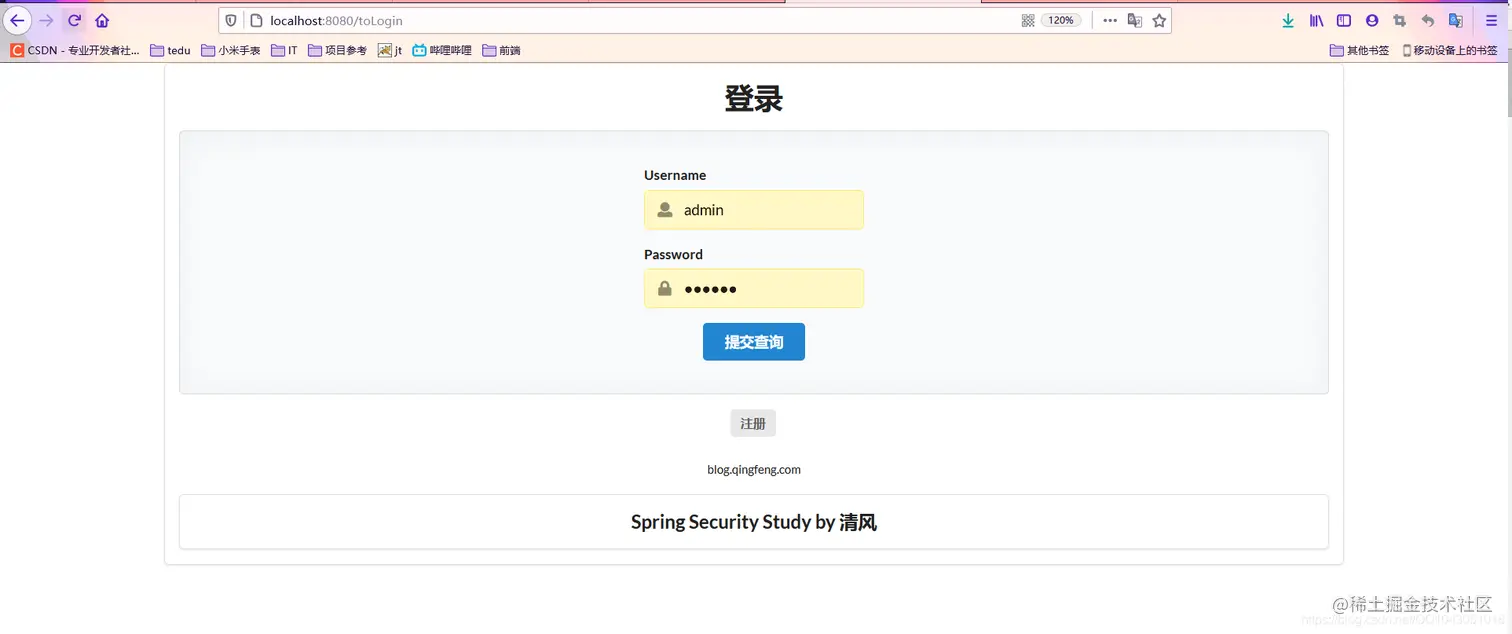The image size is (1512, 634).
Task: Click the 提交查询 submit button
Action: coord(753,341)
